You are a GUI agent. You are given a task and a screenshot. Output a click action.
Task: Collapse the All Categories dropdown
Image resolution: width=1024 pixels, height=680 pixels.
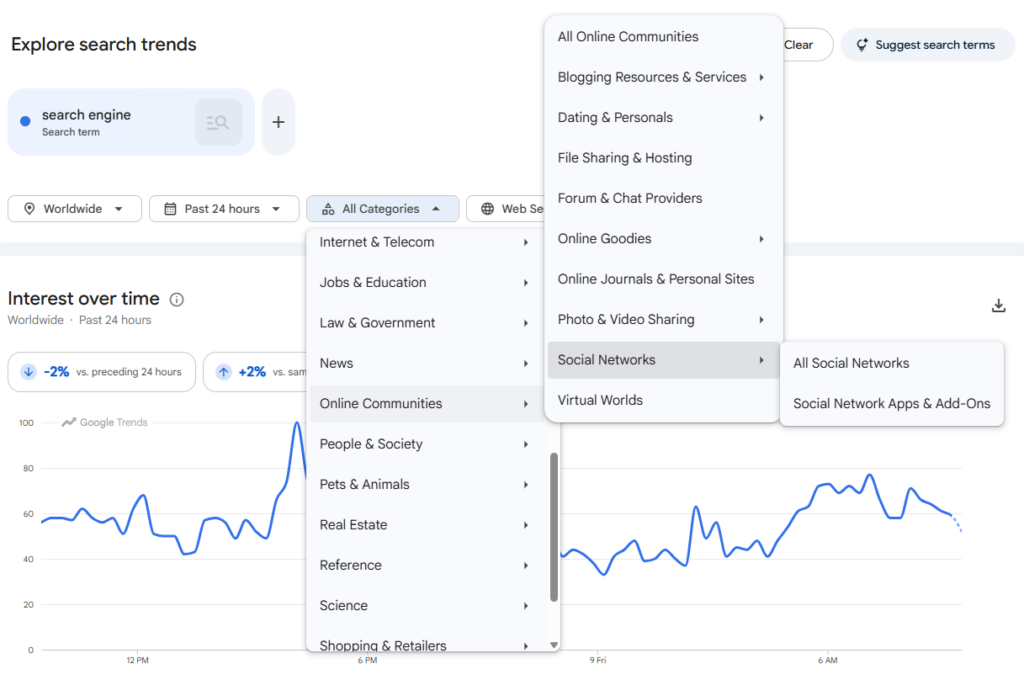[383, 209]
